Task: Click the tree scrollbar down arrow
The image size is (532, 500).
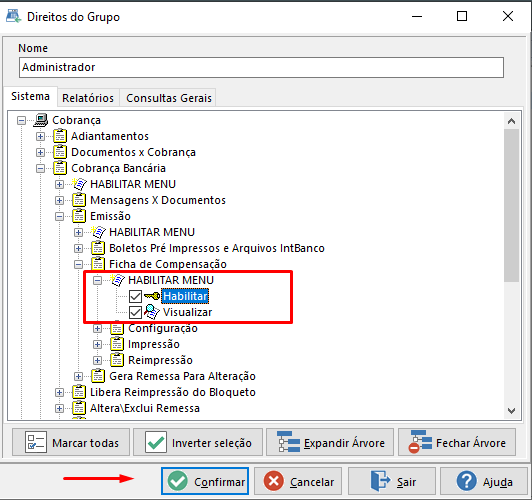Action: tap(511, 410)
